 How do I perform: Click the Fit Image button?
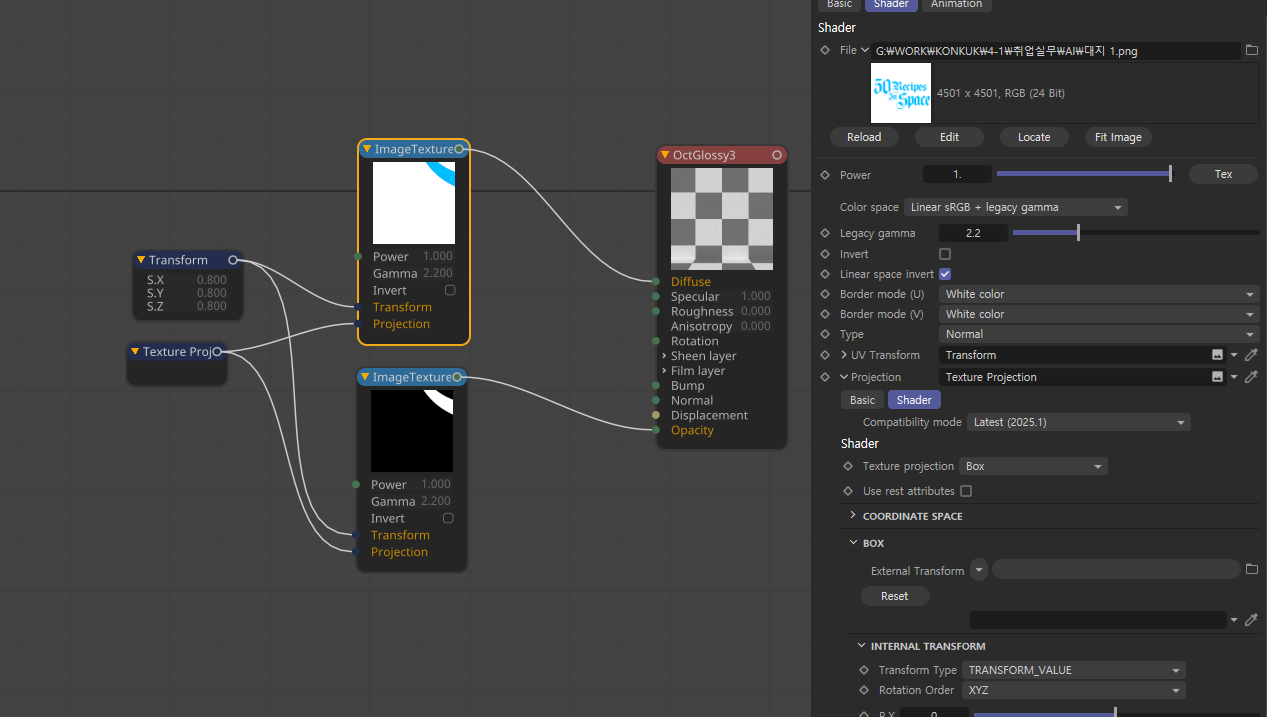1118,137
